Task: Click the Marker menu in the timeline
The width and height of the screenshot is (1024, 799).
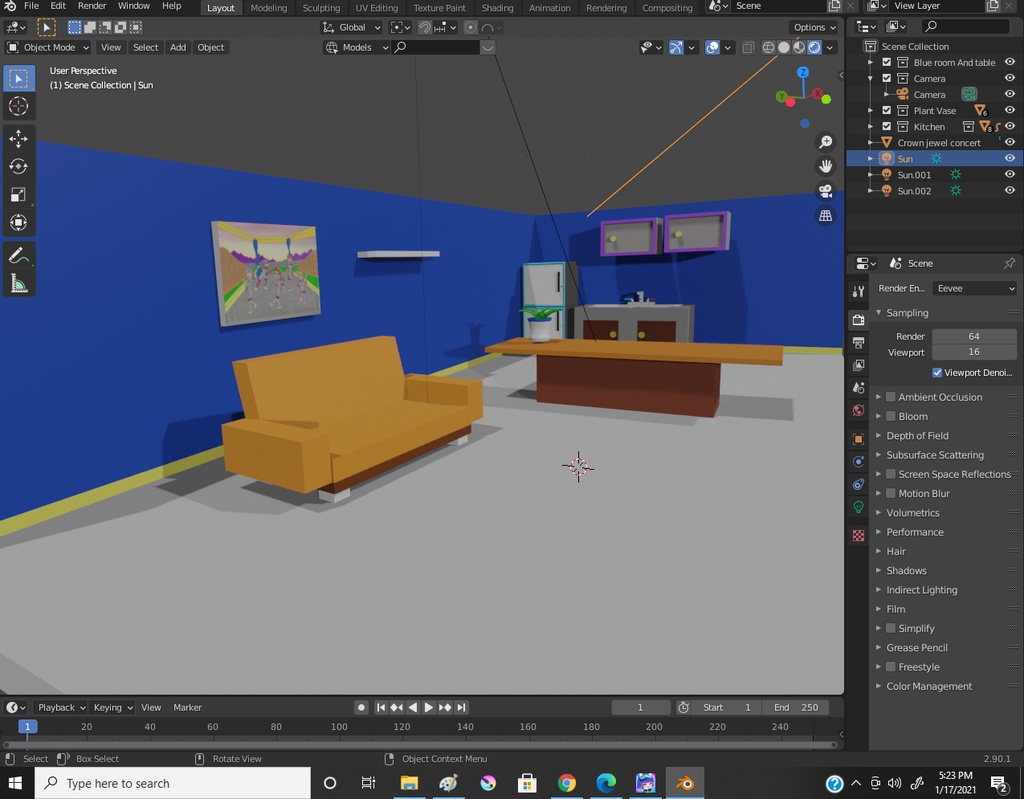Action: (x=187, y=708)
